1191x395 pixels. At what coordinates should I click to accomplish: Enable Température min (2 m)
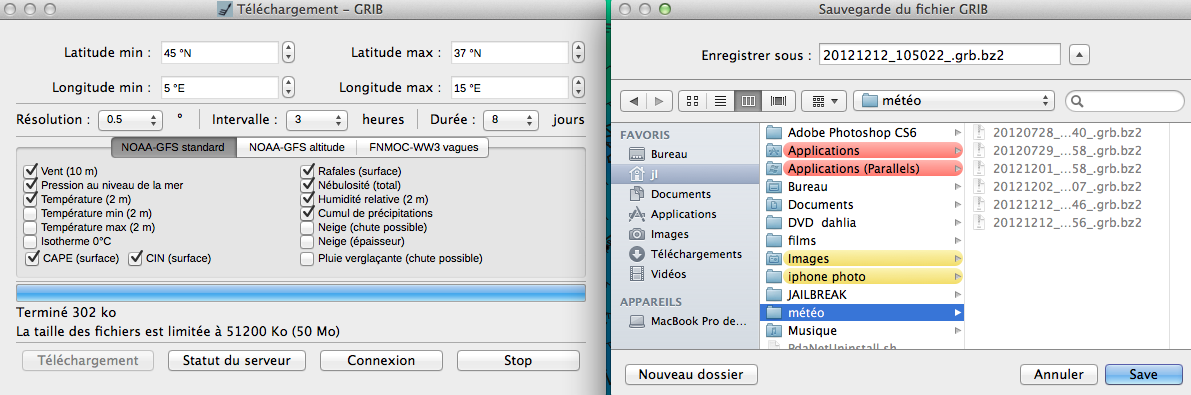(30, 213)
